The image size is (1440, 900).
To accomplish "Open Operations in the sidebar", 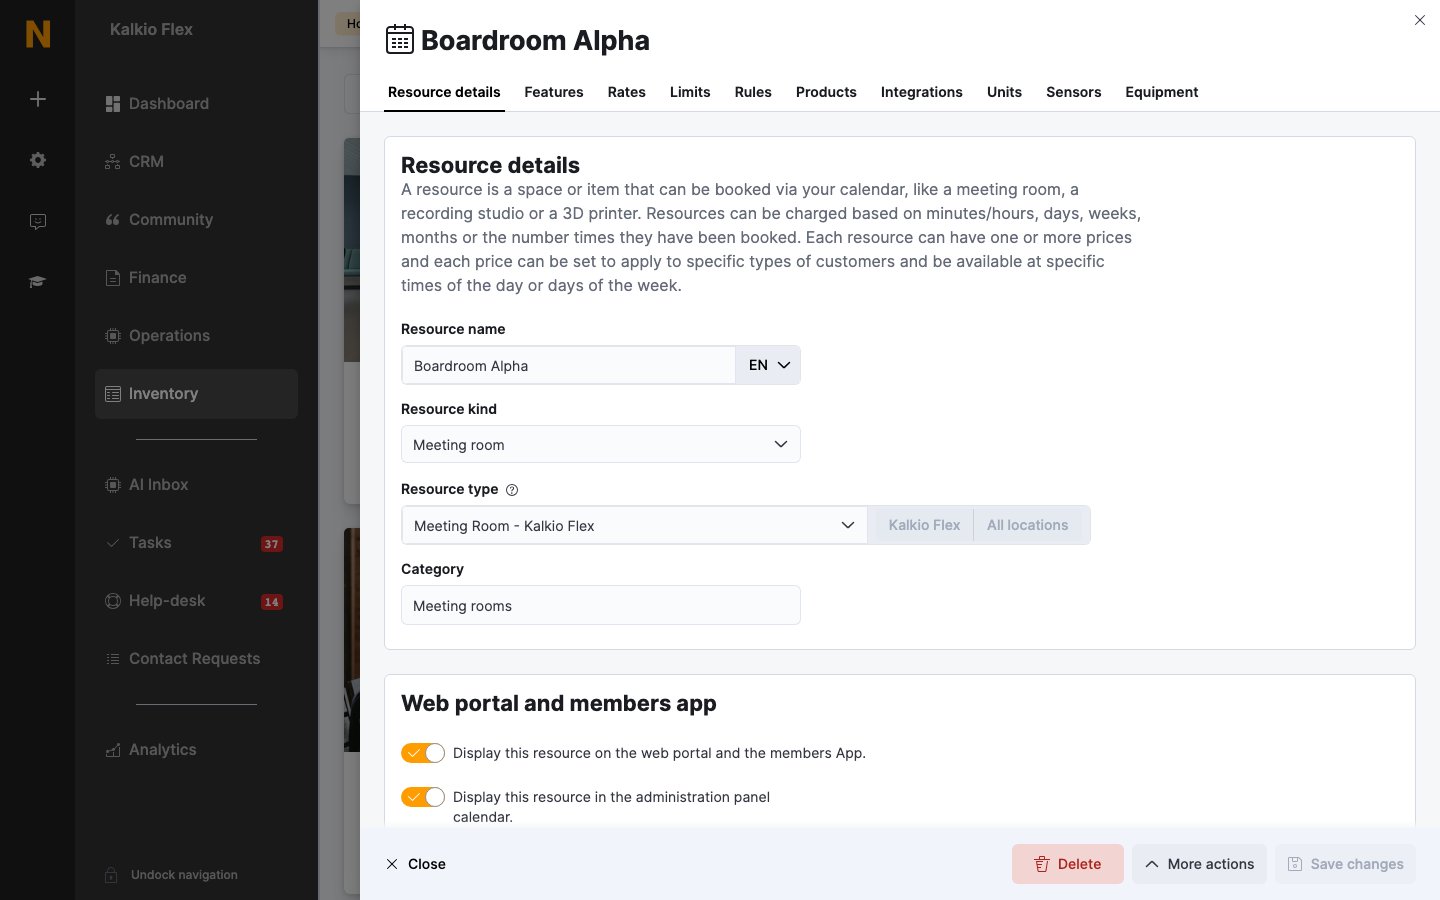I will (x=196, y=336).
